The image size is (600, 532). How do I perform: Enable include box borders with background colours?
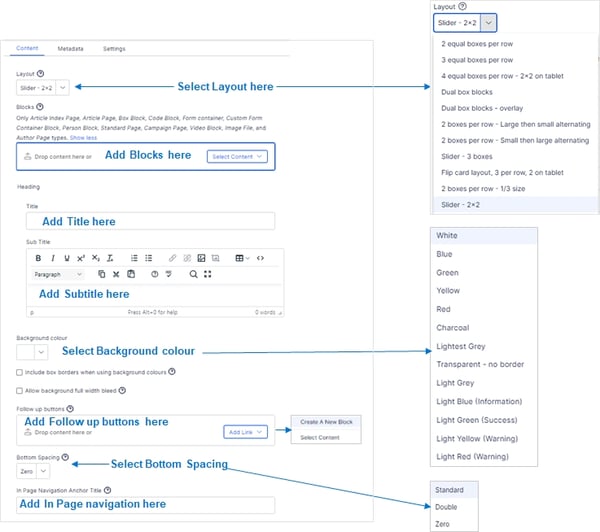pos(21,373)
